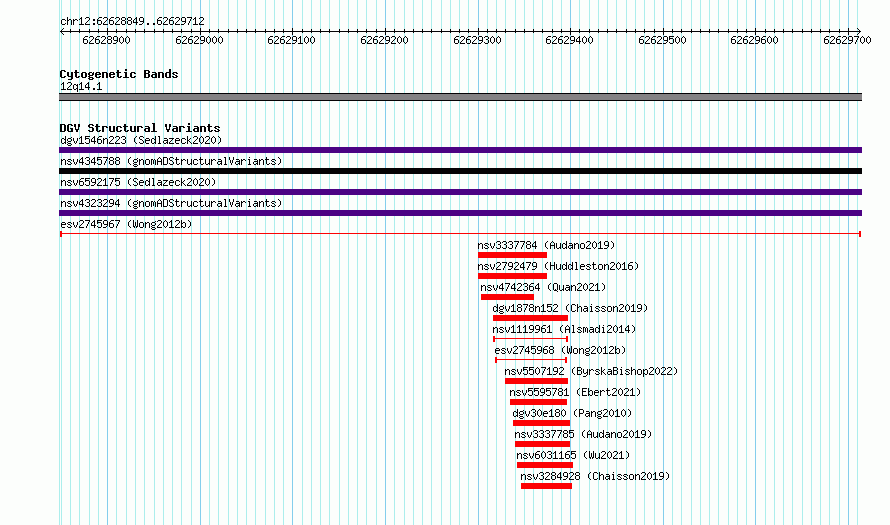Click the red bar under nsv2792479

coord(513,276)
